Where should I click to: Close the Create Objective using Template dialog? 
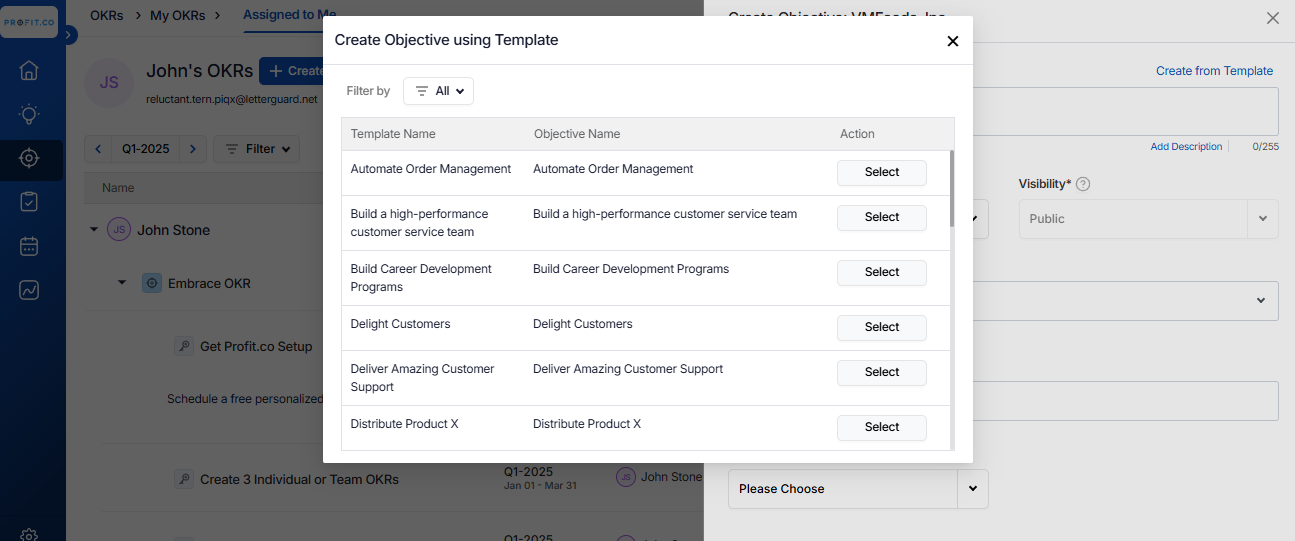point(952,41)
